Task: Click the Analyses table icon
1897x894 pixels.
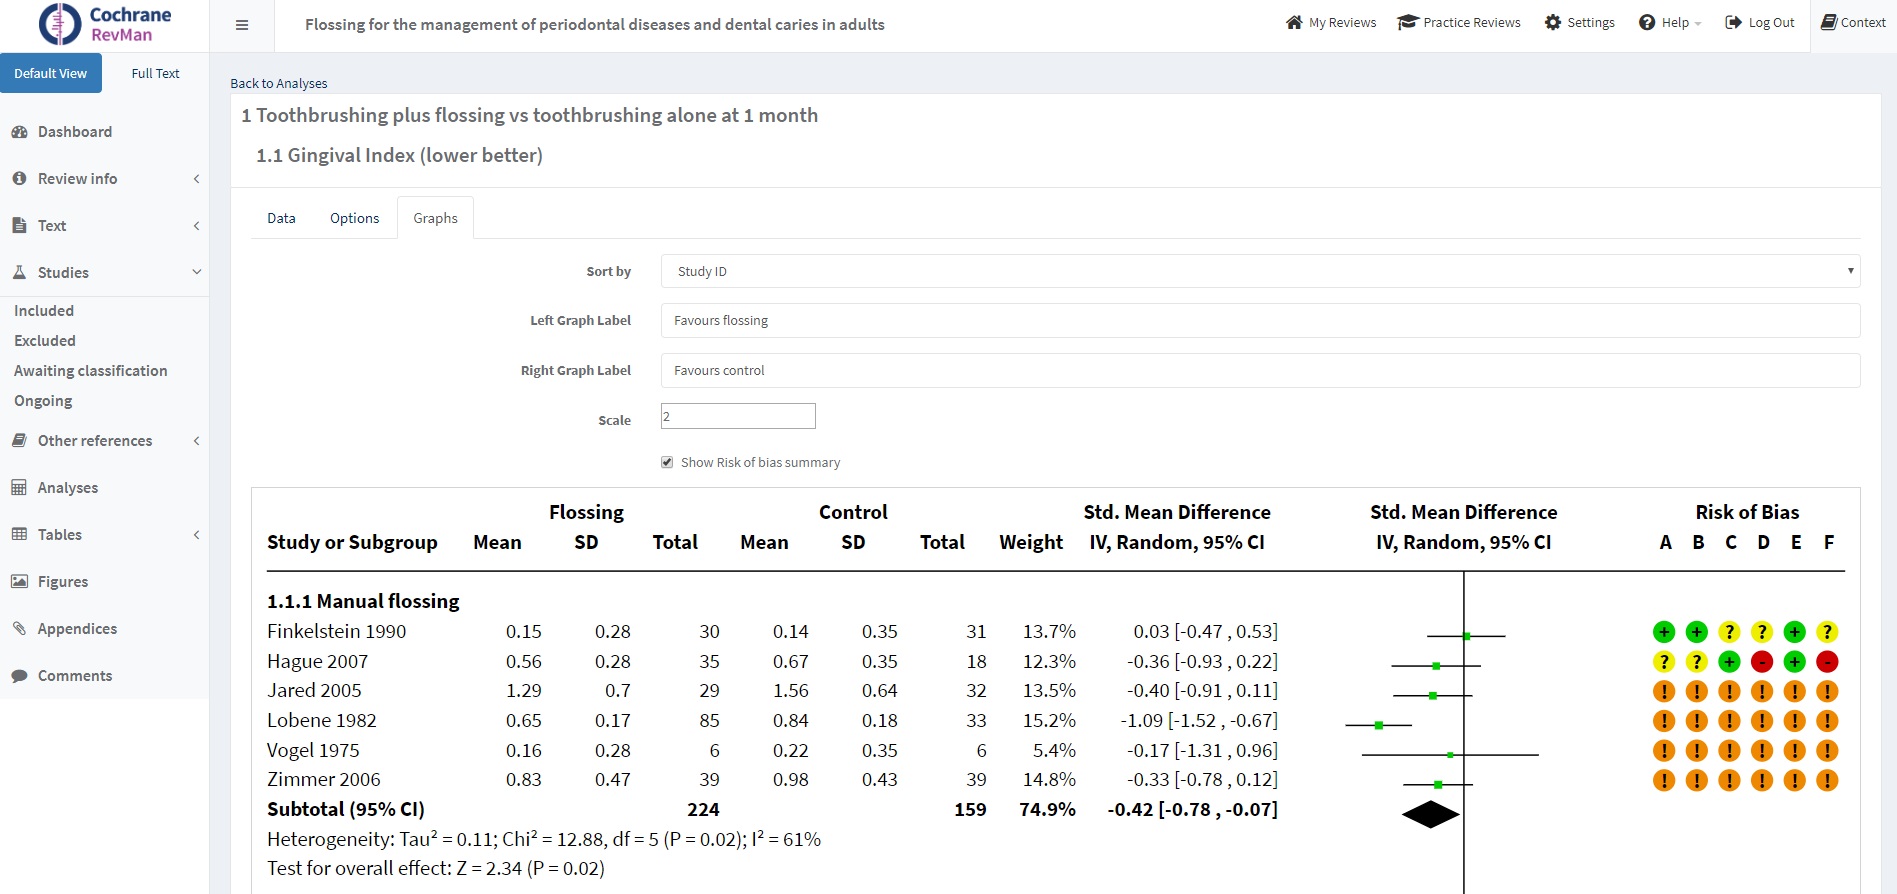Action: 19,488
